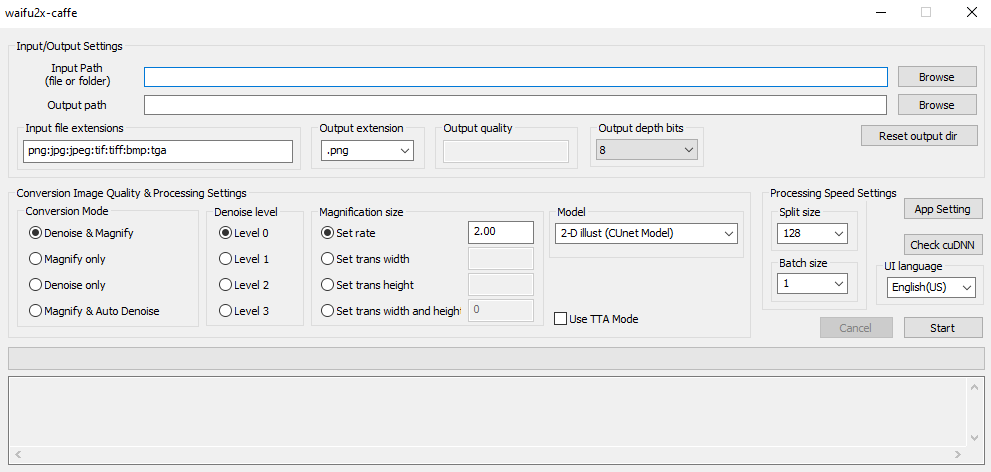Open the Batch size dropdown

[813, 284]
